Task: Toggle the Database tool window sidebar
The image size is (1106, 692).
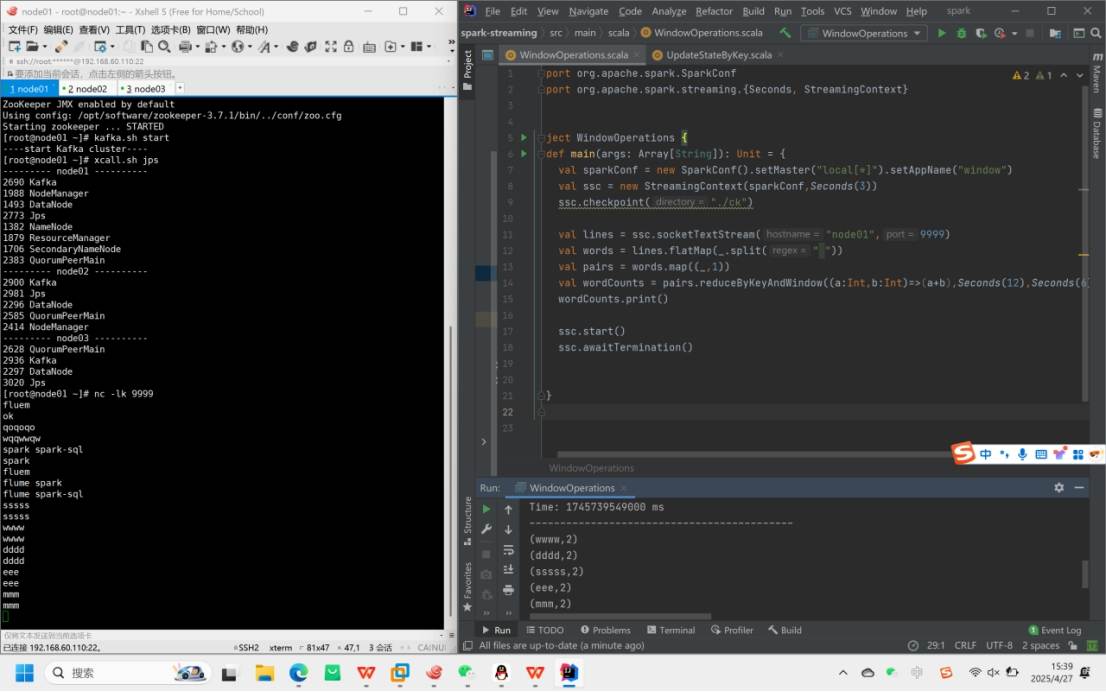Action: tap(1097, 133)
